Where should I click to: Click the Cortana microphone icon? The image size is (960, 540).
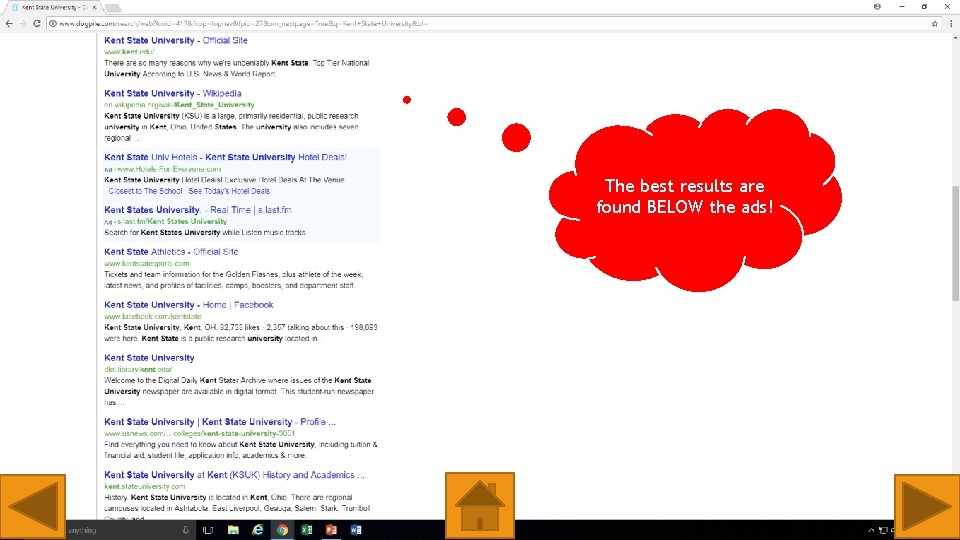coord(186,530)
